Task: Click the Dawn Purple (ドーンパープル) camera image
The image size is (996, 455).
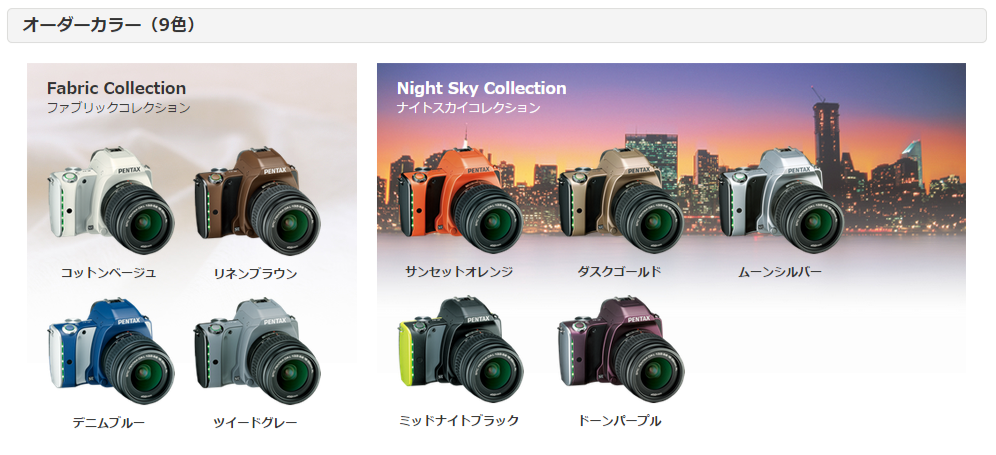Action: 621,350
